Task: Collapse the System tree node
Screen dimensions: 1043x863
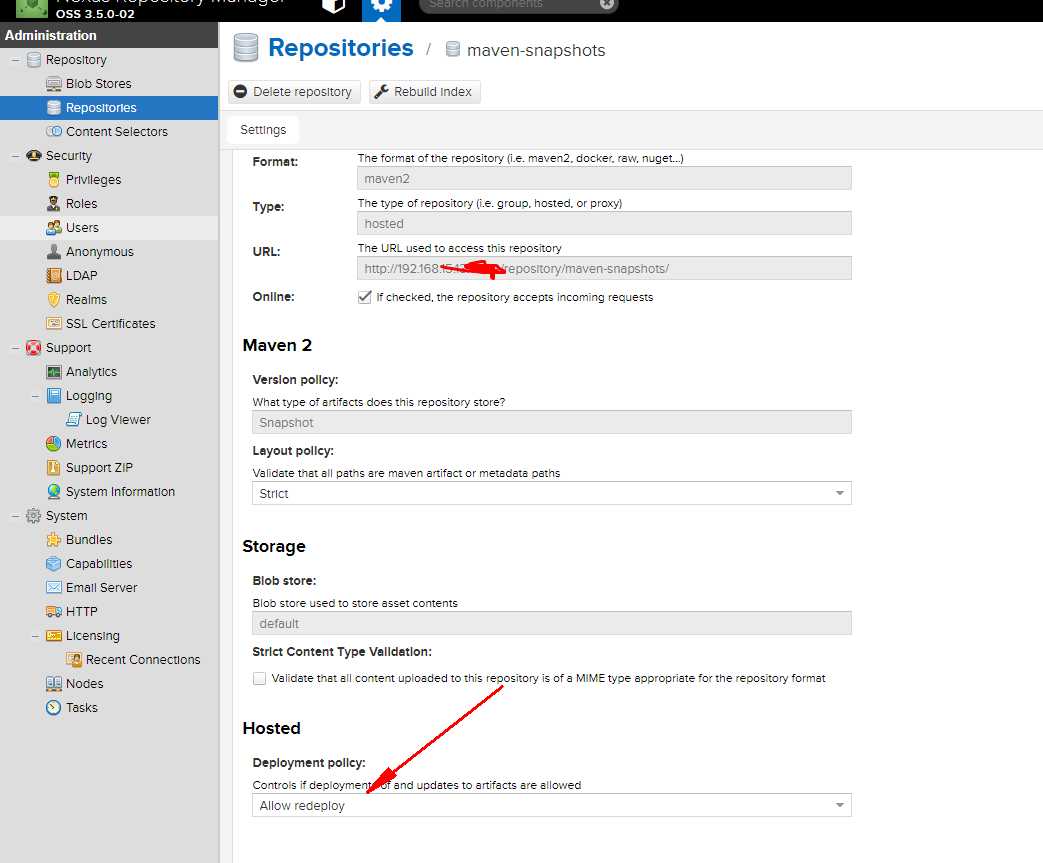Action: (15, 516)
